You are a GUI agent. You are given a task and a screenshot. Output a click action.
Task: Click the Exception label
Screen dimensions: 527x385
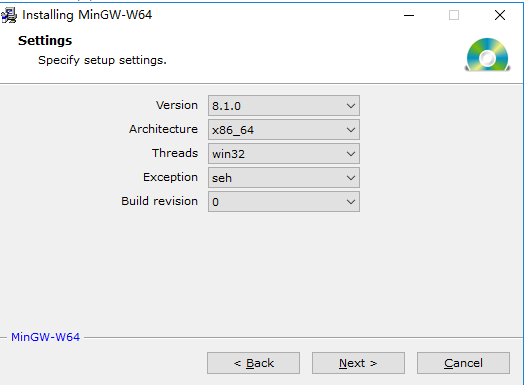(x=170, y=177)
